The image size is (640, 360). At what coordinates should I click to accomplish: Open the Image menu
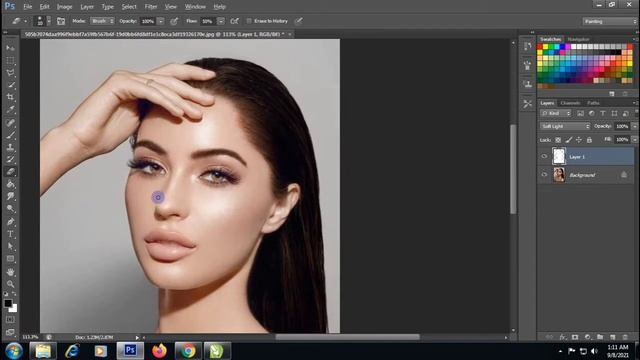click(64, 7)
